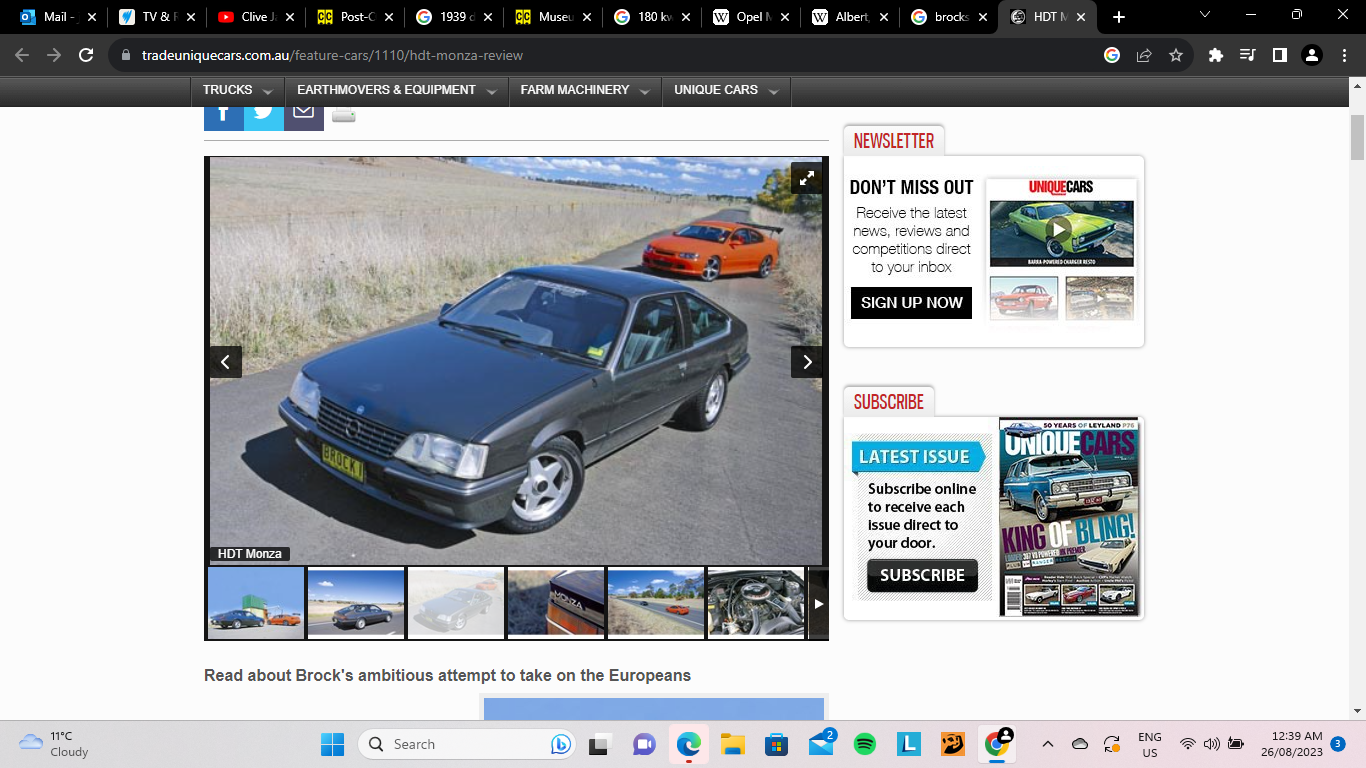Open Windows Start menu

[332, 744]
